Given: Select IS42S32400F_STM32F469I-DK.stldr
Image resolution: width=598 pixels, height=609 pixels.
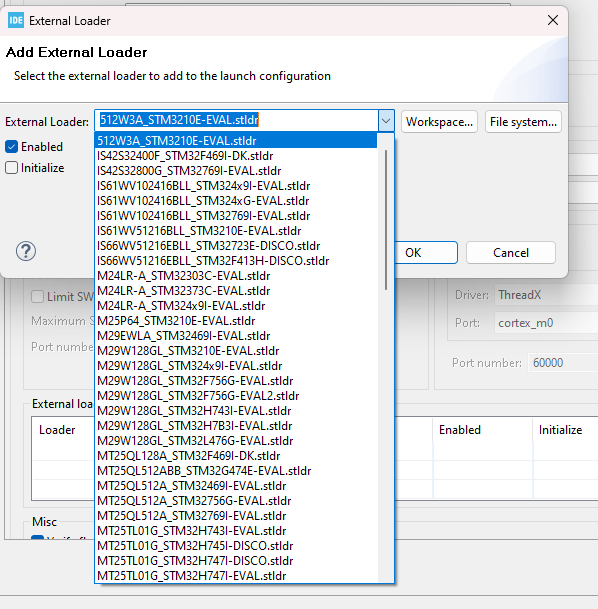Looking at the screenshot, I should pos(236,156).
